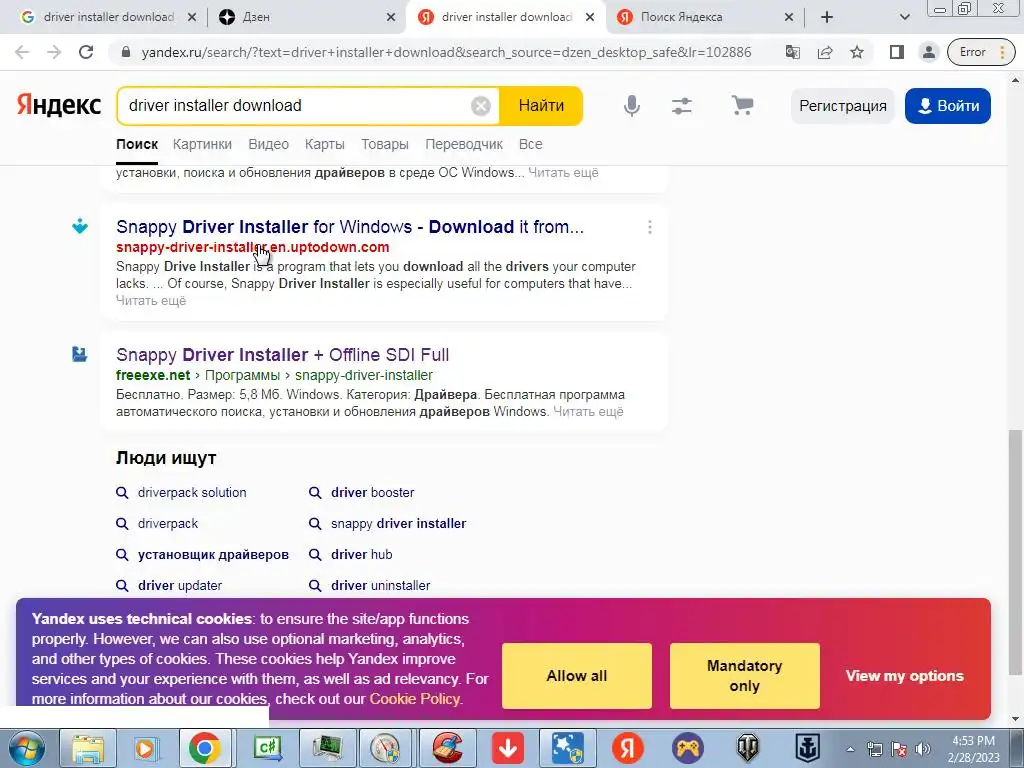Bookmark this page with star icon

857,52
